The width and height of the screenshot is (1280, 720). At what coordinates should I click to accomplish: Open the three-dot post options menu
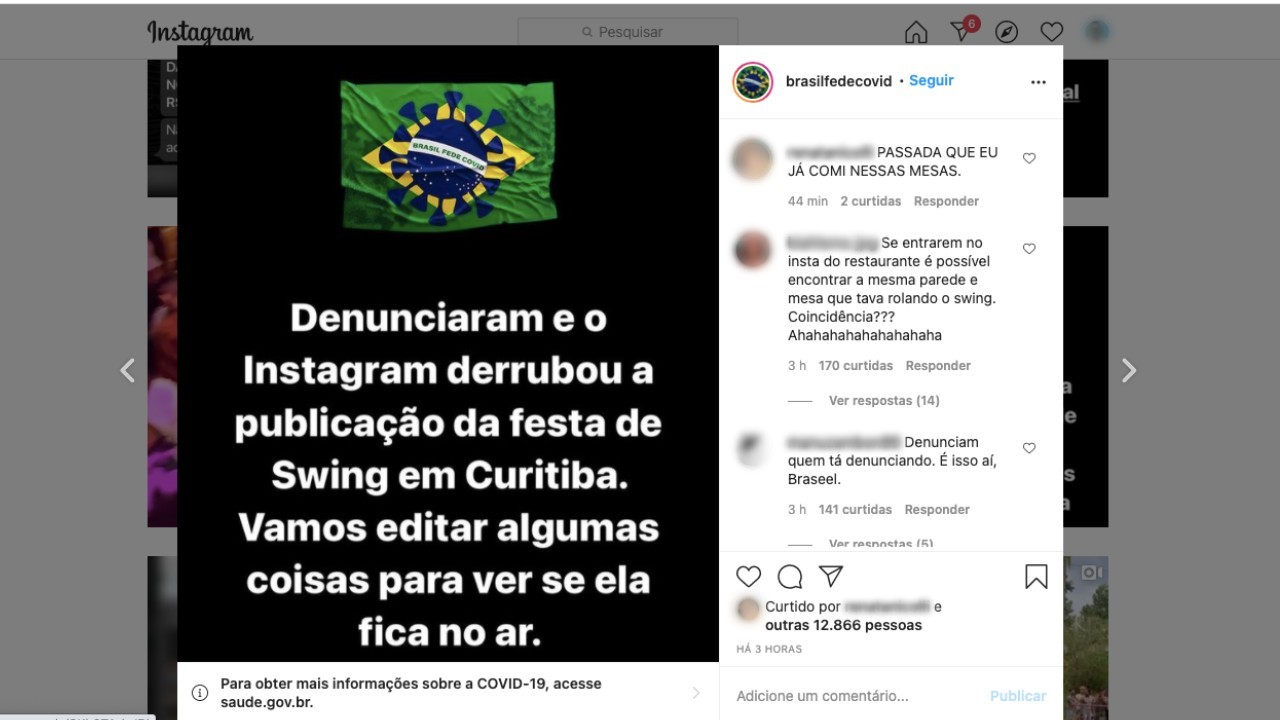click(1038, 82)
